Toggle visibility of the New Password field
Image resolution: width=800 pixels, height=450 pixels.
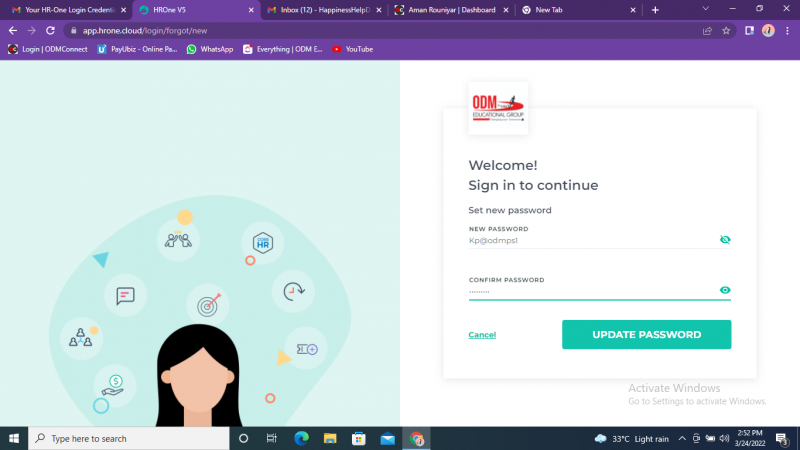pyautogui.click(x=725, y=240)
